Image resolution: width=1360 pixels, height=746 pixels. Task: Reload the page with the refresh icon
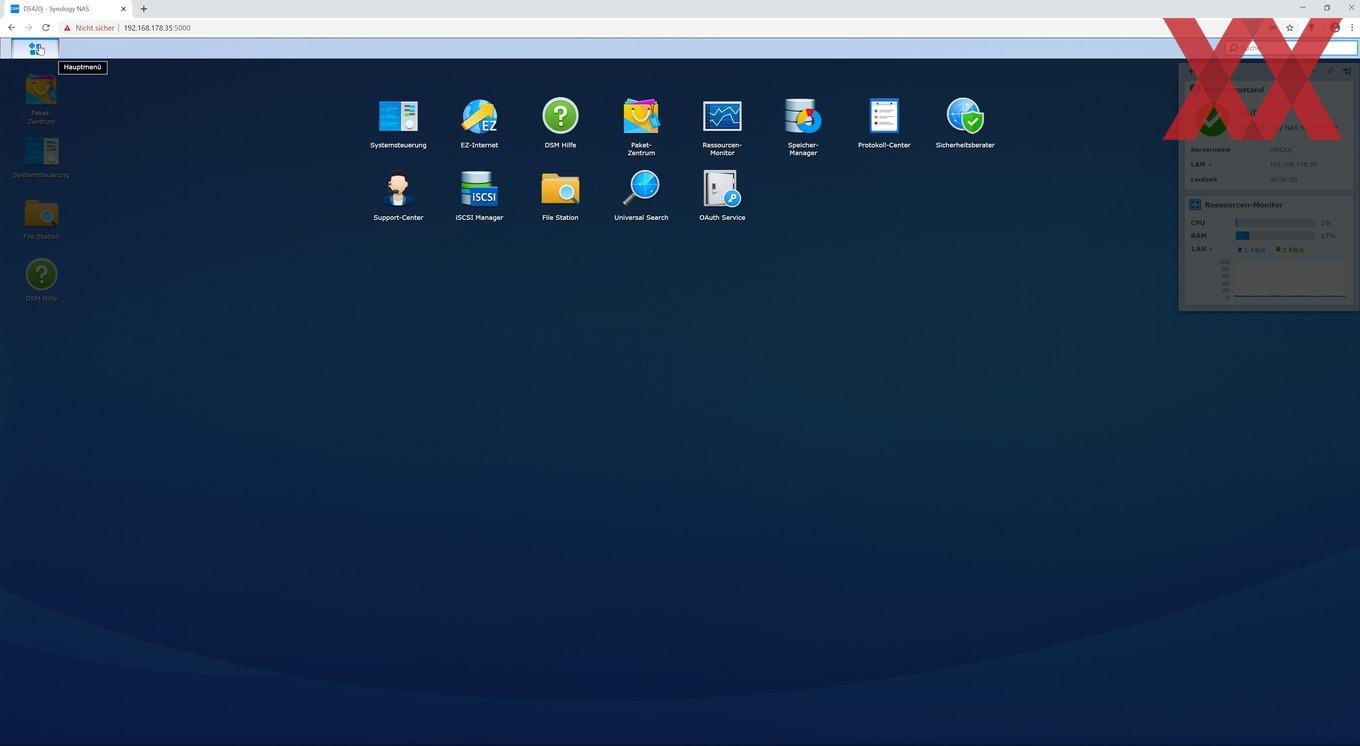pos(45,27)
